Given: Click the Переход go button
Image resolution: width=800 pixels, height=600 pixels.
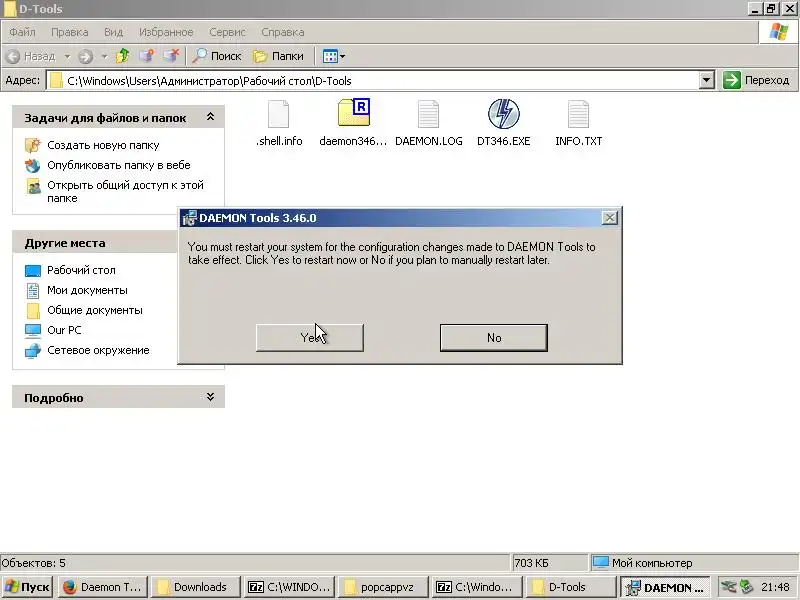Looking at the screenshot, I should pos(756,80).
